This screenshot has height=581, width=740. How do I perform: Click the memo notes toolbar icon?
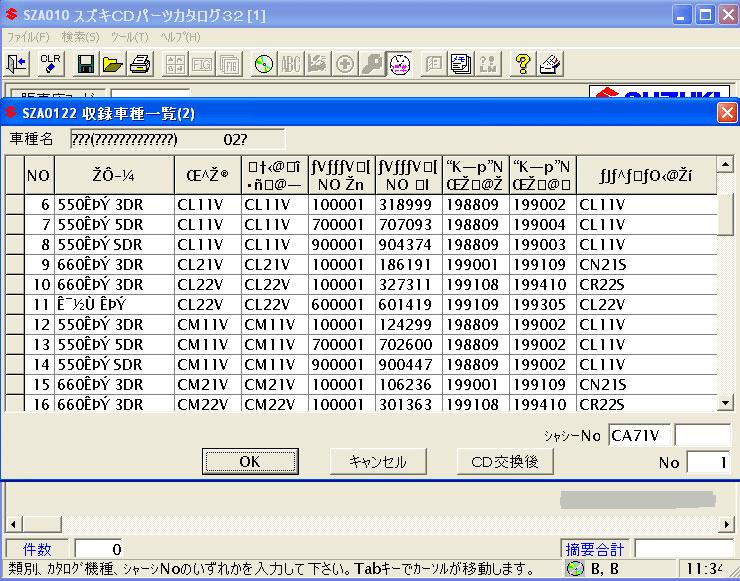(x=461, y=63)
